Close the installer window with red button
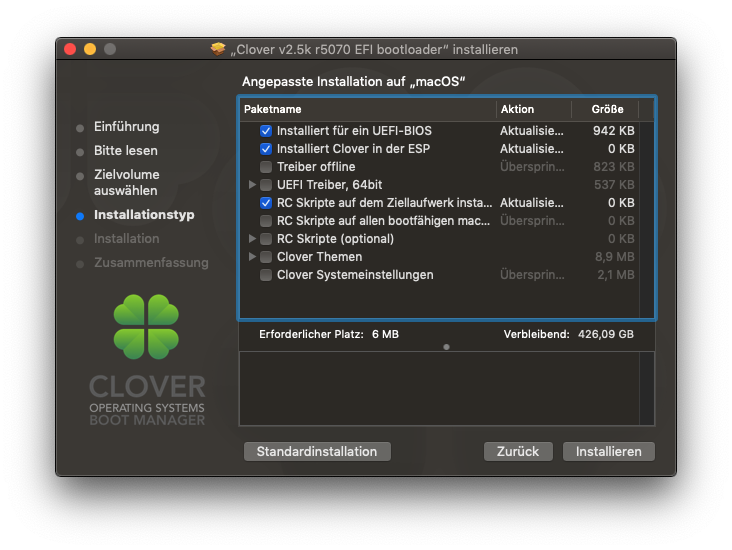The height and width of the screenshot is (550, 732). point(70,49)
